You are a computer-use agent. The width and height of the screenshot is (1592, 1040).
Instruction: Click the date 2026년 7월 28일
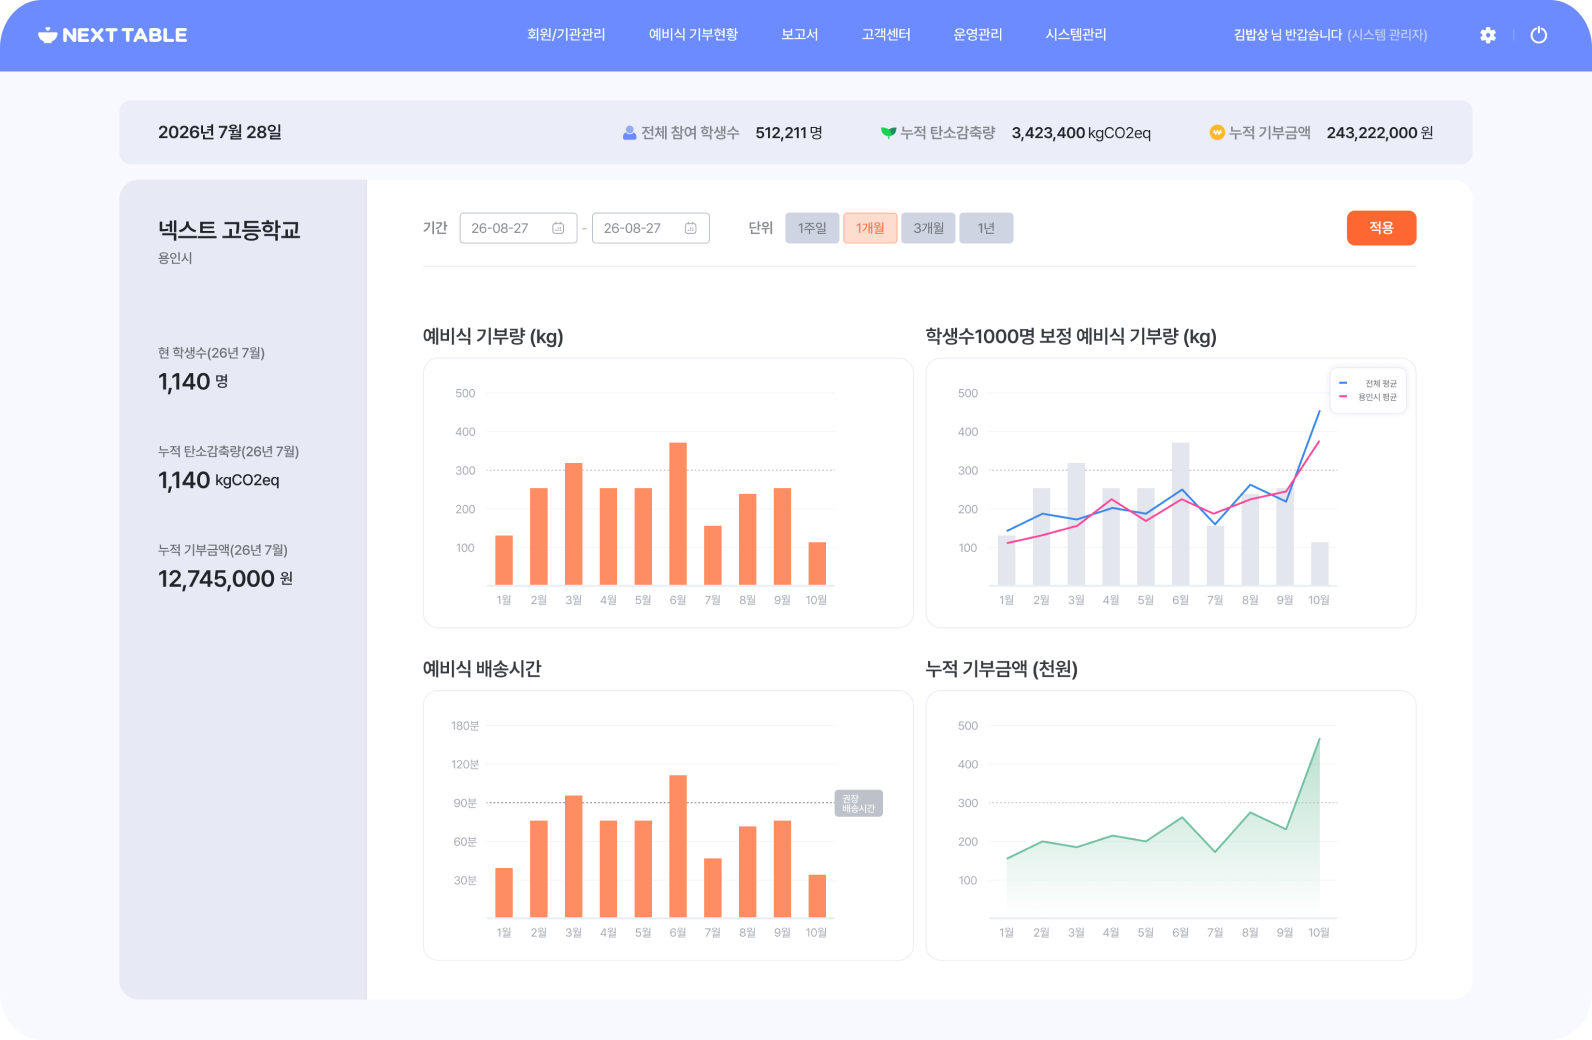220,132
